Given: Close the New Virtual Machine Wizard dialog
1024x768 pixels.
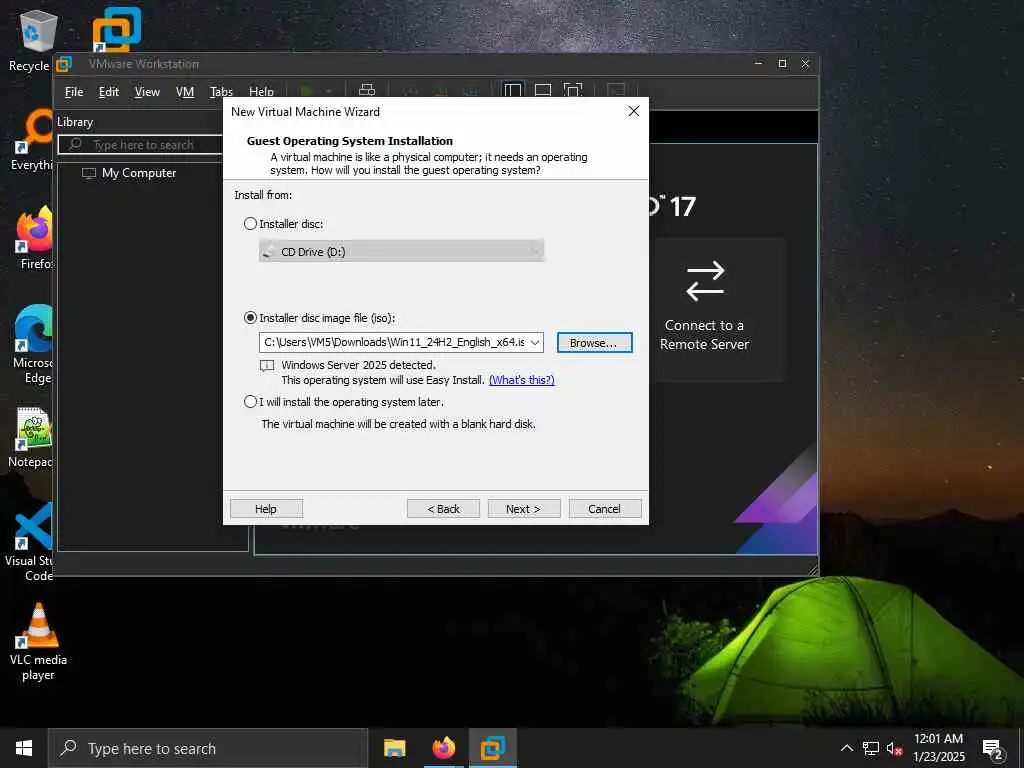Looking at the screenshot, I should coord(633,112).
